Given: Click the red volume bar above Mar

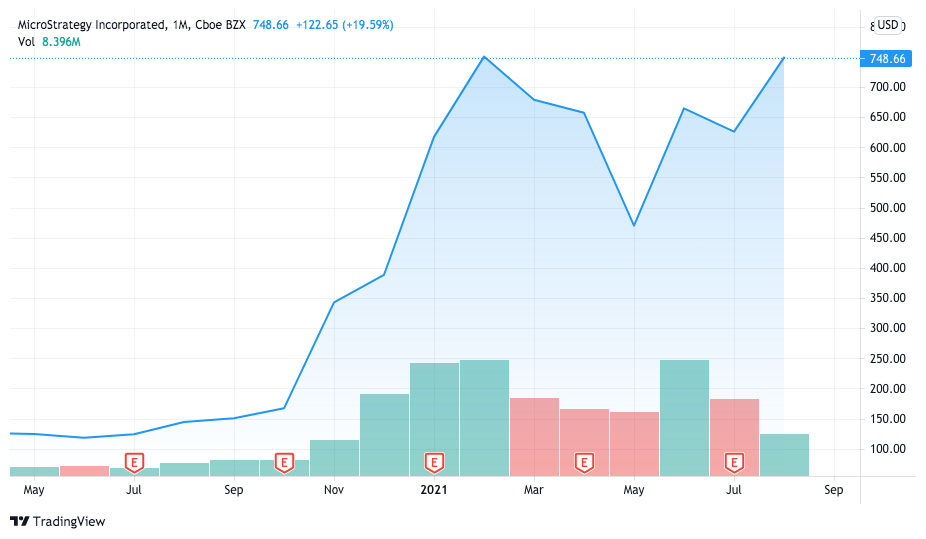Looking at the screenshot, I should (534, 435).
